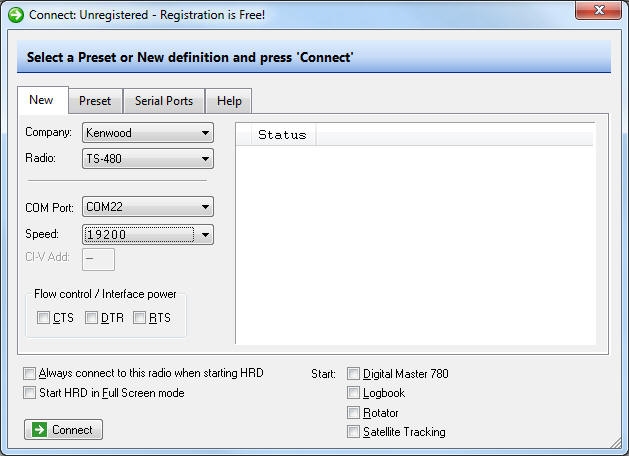Image resolution: width=629 pixels, height=456 pixels.
Task: Expand the COM Port dropdown showing COM22
Action: click(x=148, y=207)
